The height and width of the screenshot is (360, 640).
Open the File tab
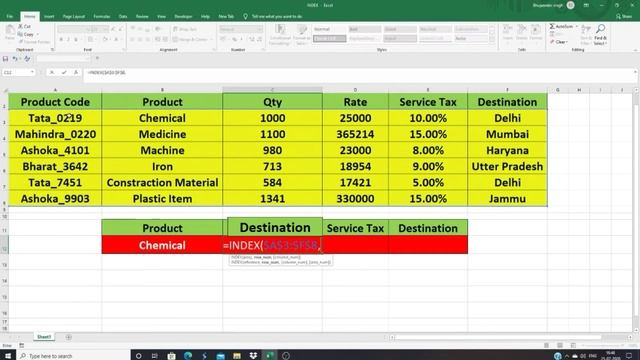[10, 16]
